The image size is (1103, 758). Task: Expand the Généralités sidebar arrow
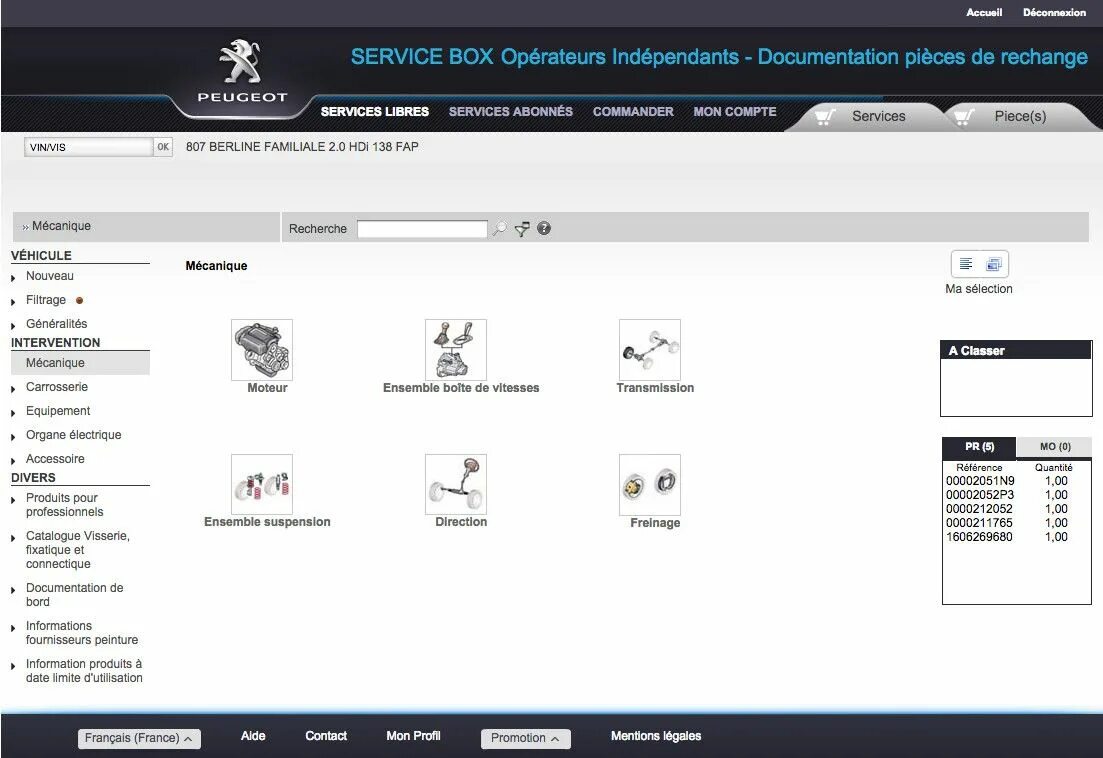13,326
